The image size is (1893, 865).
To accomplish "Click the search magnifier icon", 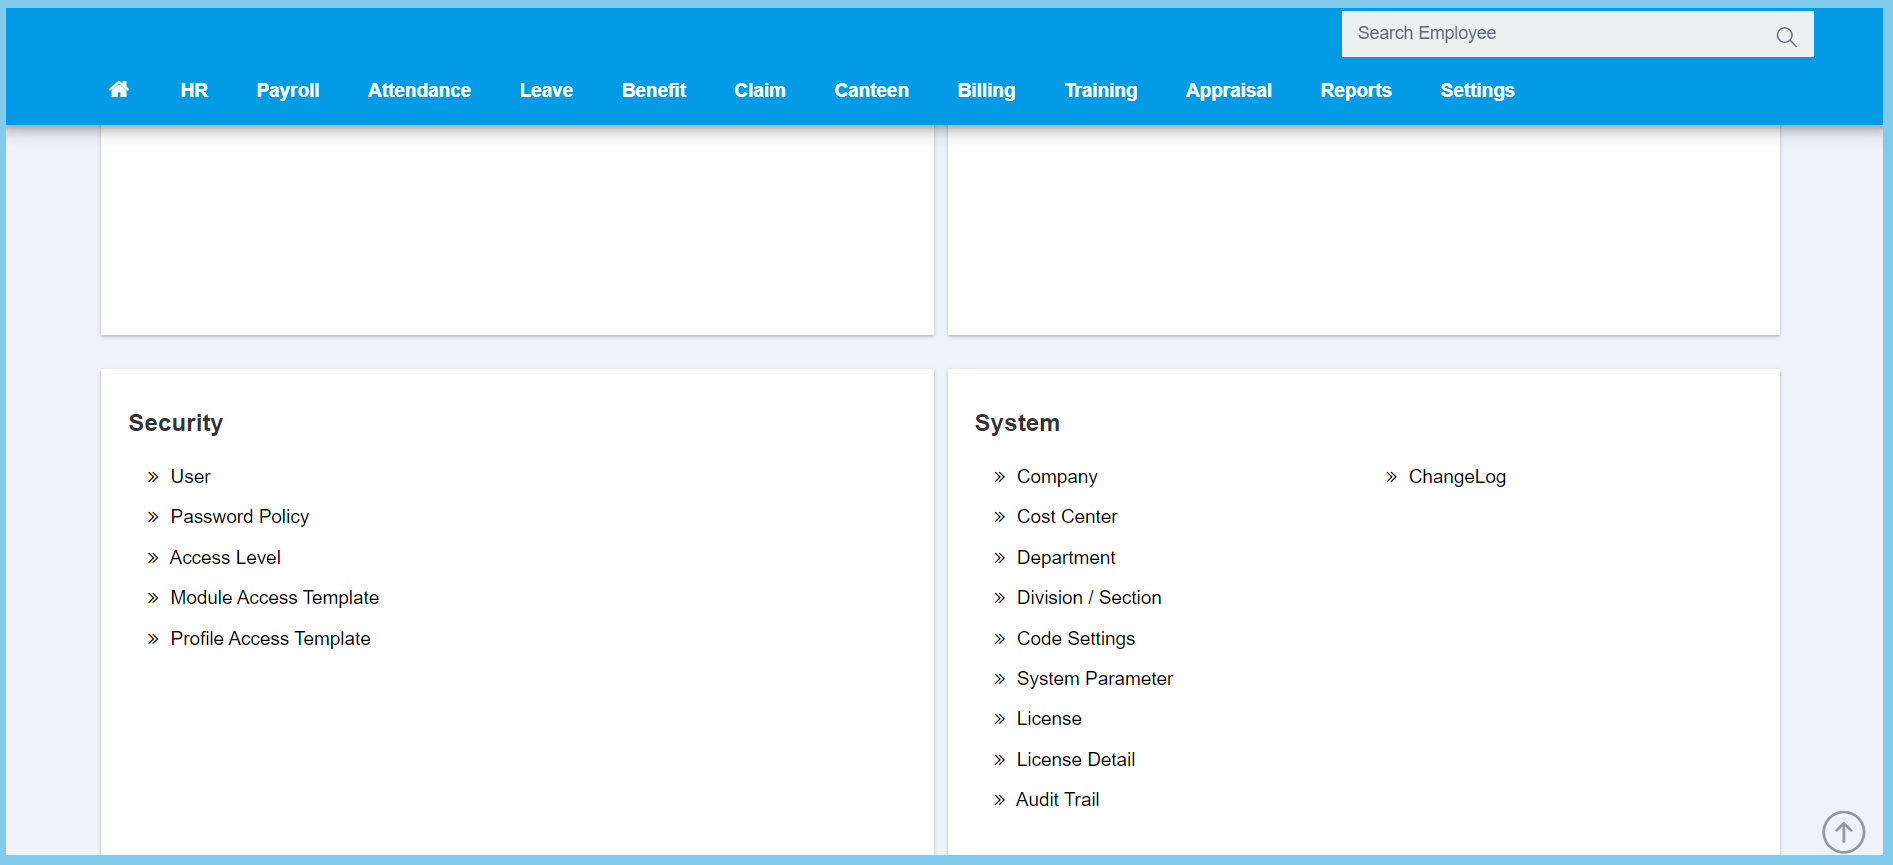I will pyautogui.click(x=1786, y=37).
